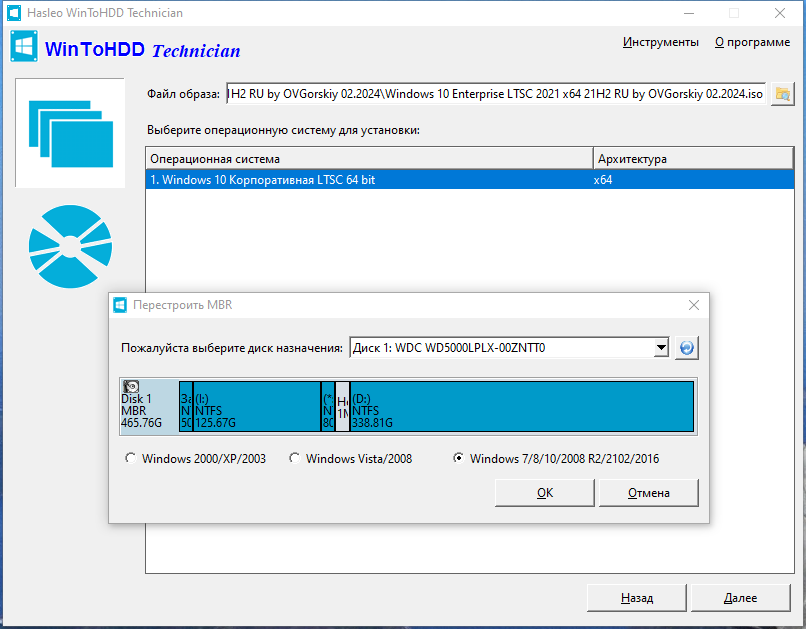Click the Перестроить MBR dialog title icon
The width and height of the screenshot is (806, 629).
120,305
